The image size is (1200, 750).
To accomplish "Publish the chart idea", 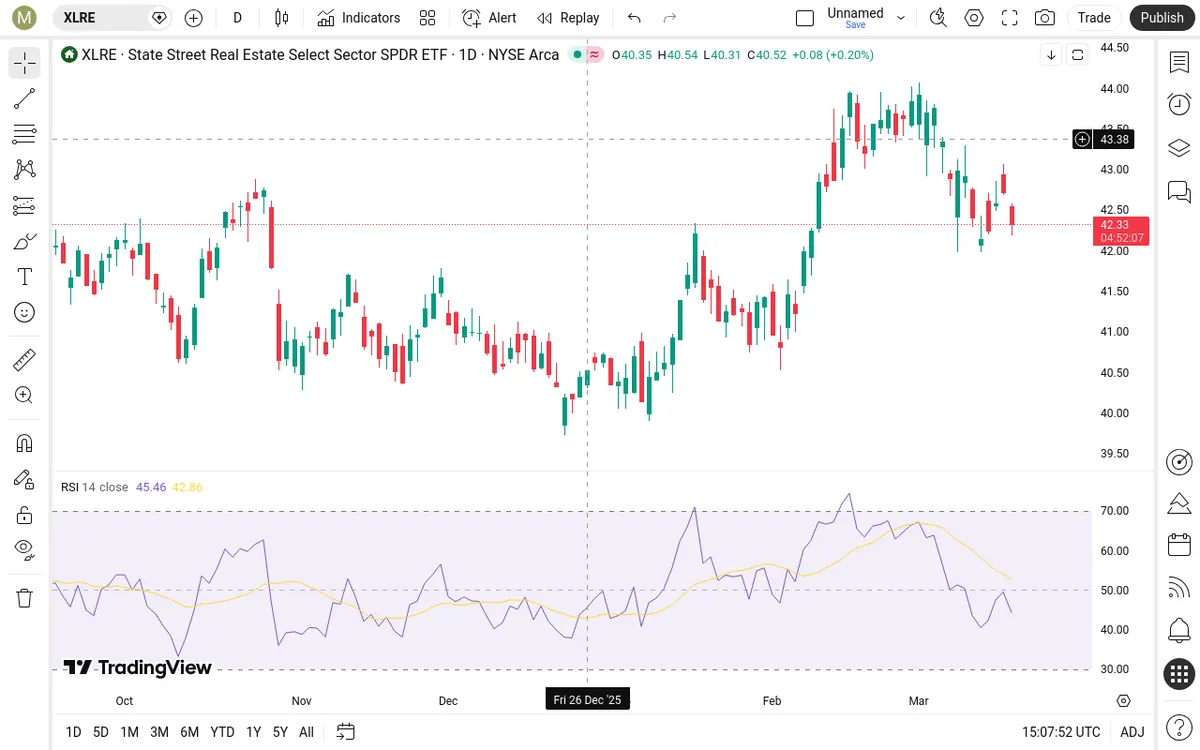I will tap(1162, 18).
